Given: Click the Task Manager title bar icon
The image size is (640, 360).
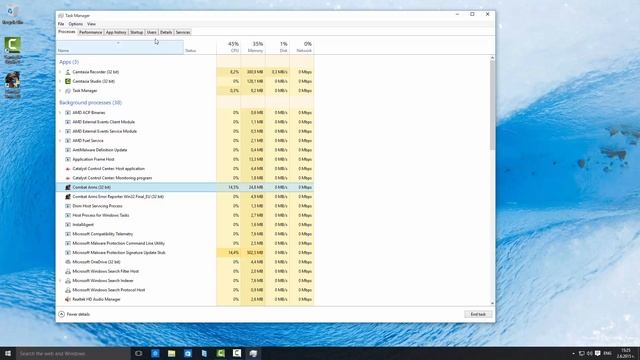Looking at the screenshot, I should pyautogui.click(x=61, y=16).
